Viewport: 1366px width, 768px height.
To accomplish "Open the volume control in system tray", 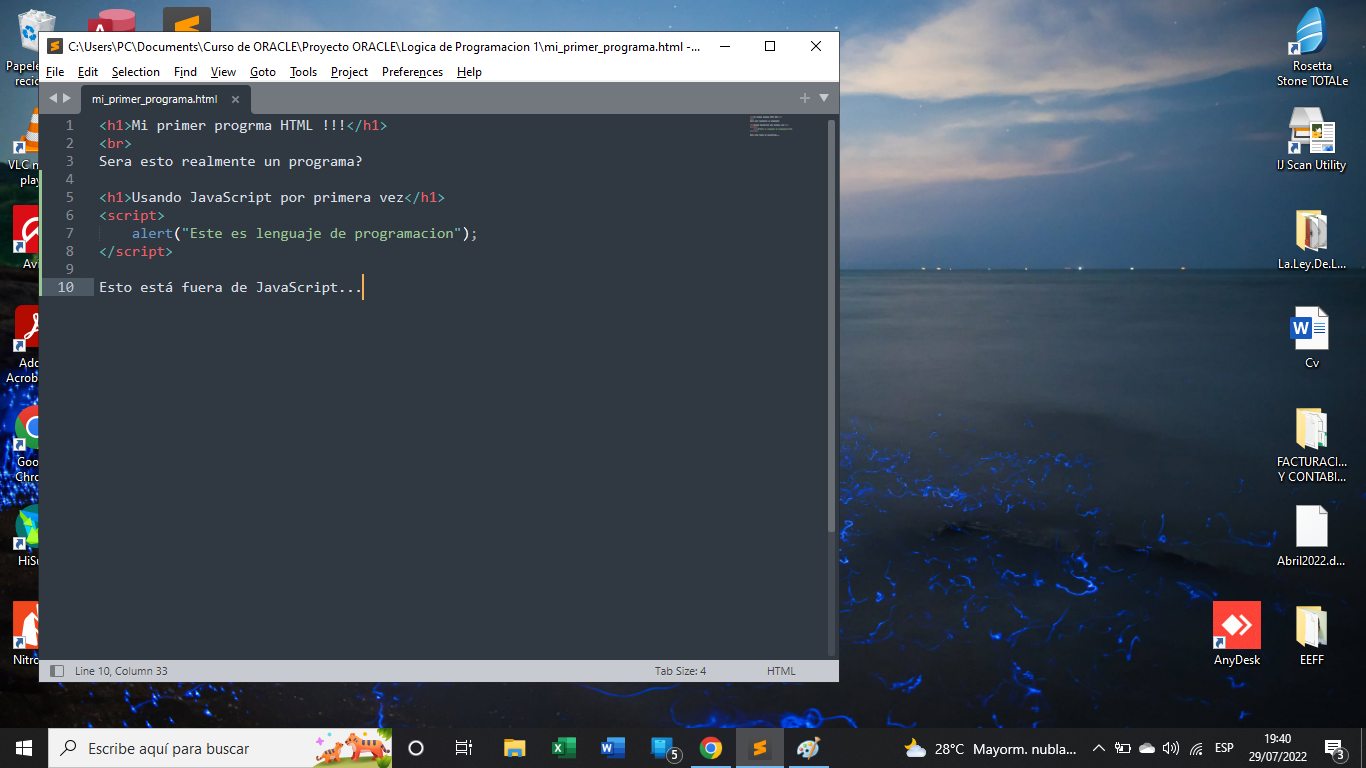I will click(1171, 748).
